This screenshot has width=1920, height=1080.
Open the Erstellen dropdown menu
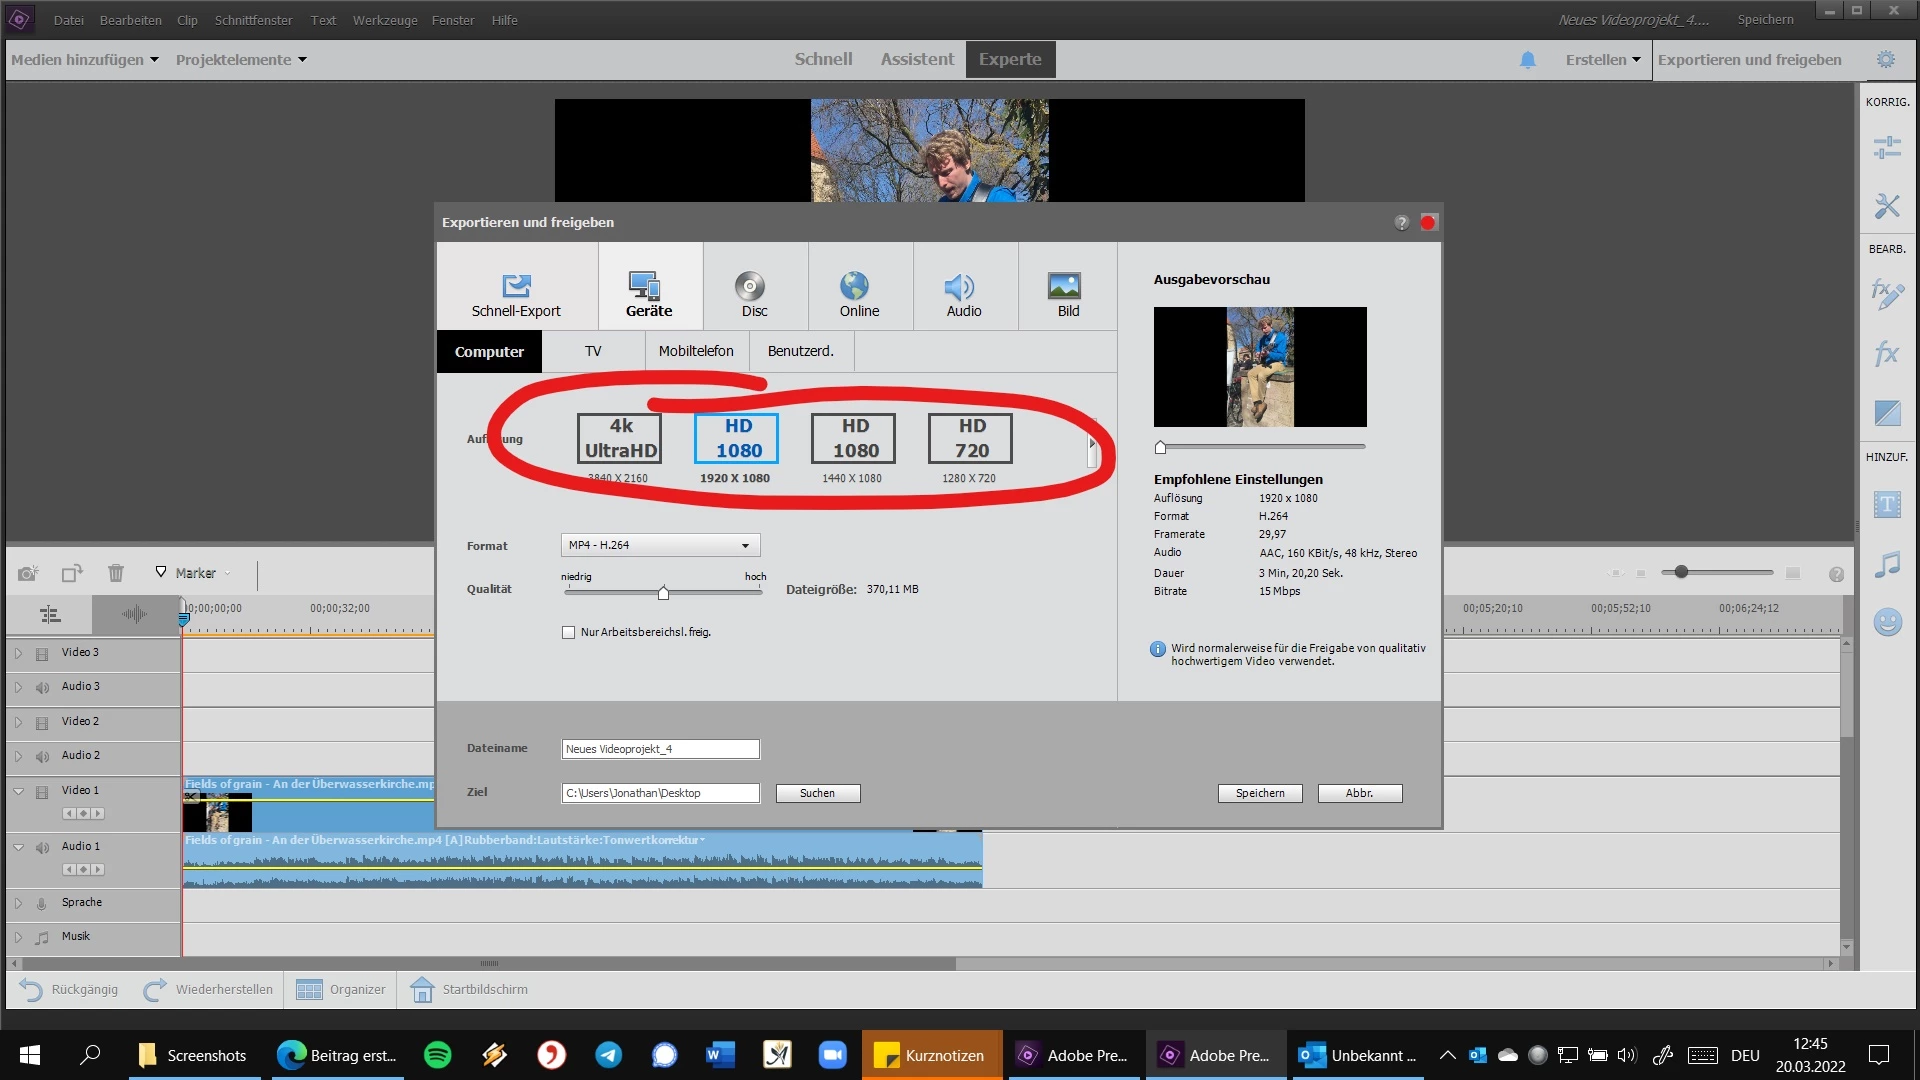point(1602,60)
